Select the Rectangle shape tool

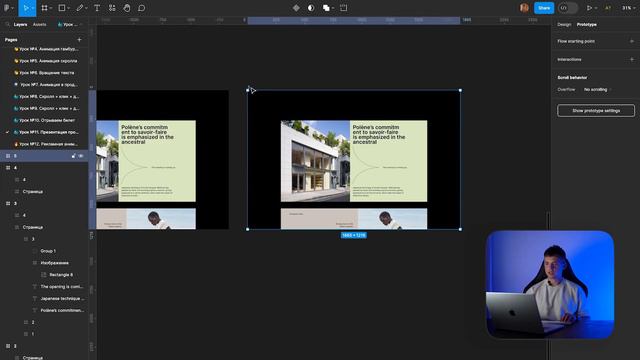pos(62,8)
